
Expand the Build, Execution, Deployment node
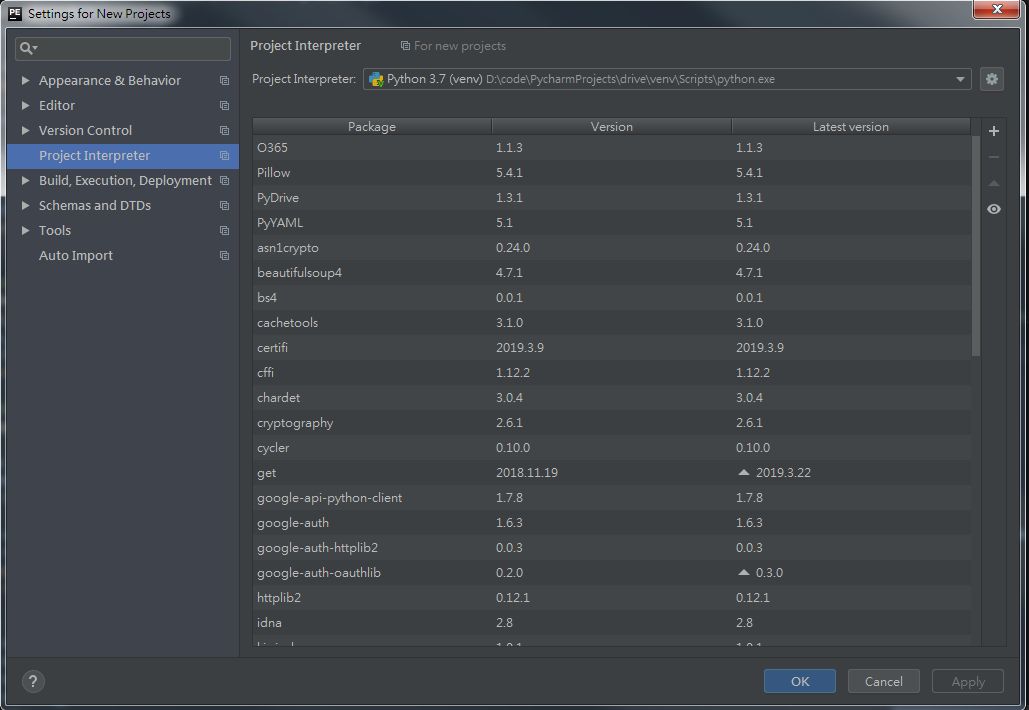(x=26, y=180)
